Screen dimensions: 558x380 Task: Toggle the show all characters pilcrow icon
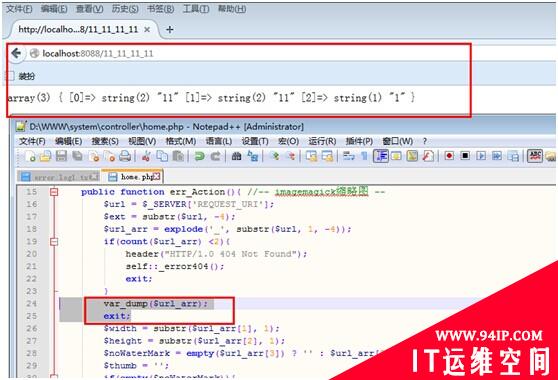364,156
